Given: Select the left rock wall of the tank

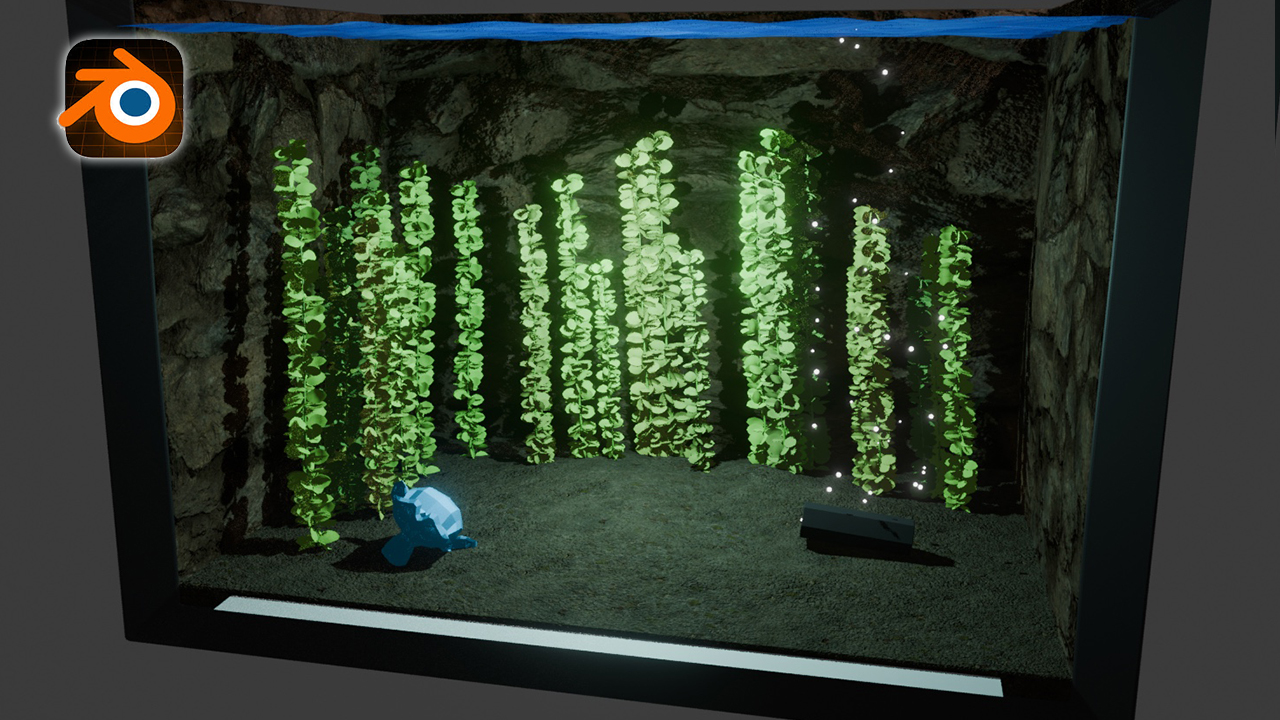Looking at the screenshot, I should tap(200, 350).
